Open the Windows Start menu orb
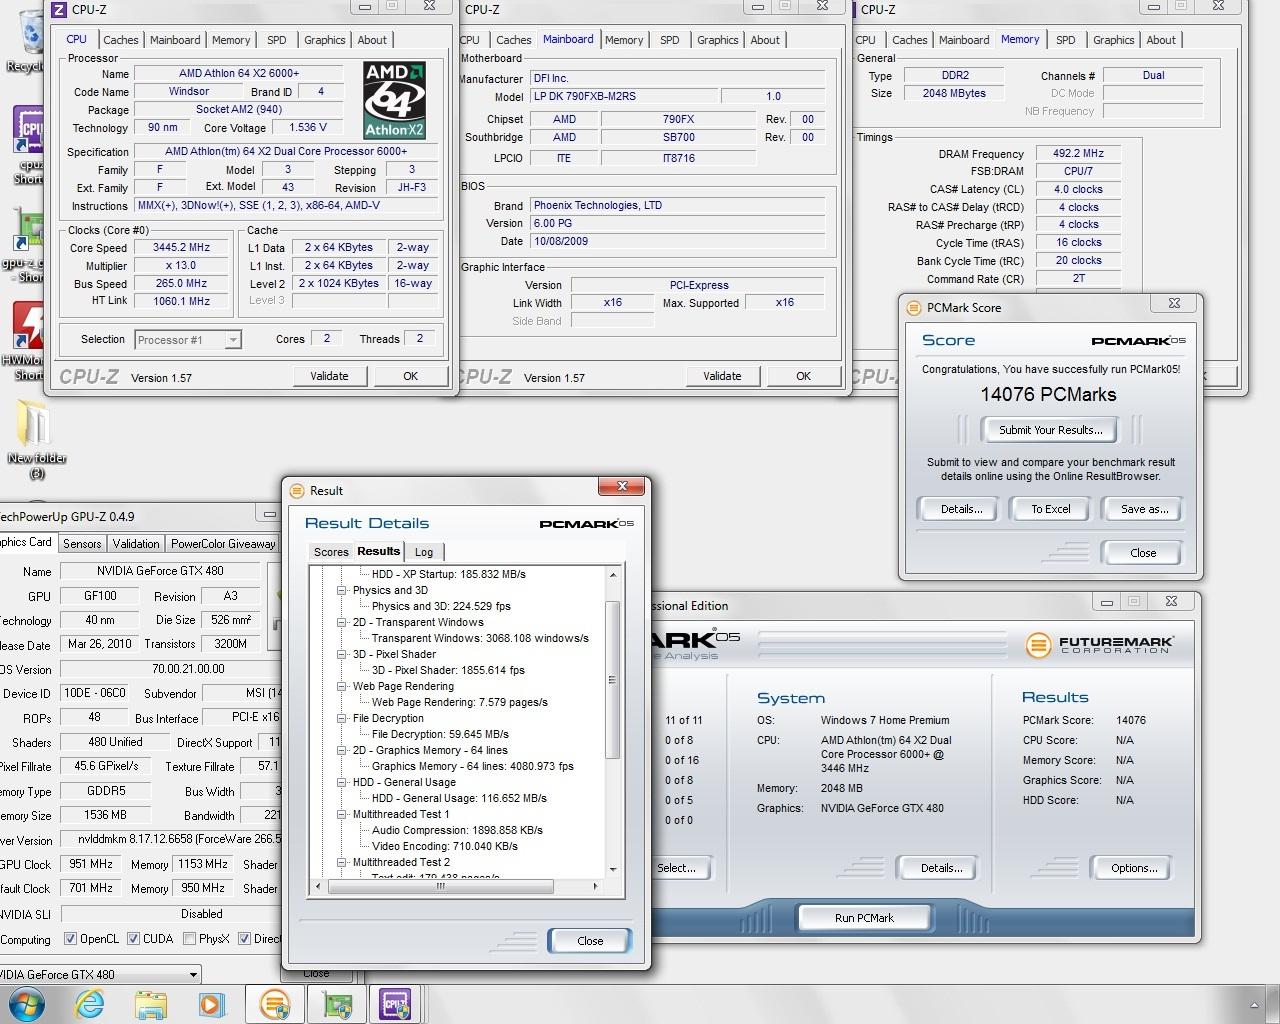 click(x=26, y=1003)
